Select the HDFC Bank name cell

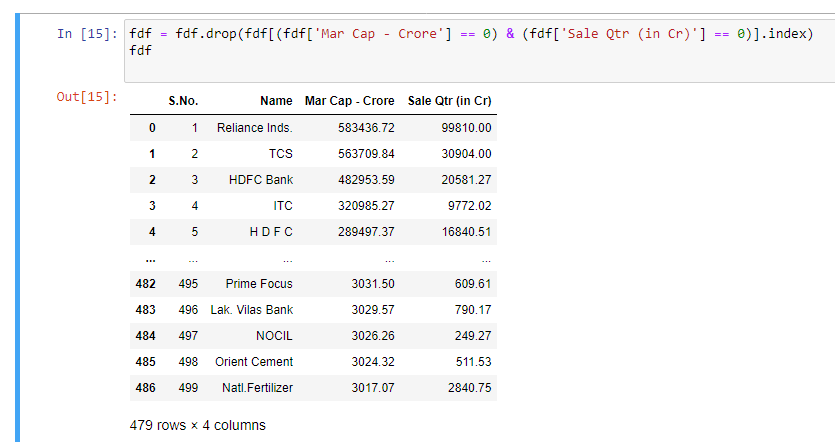tap(261, 180)
